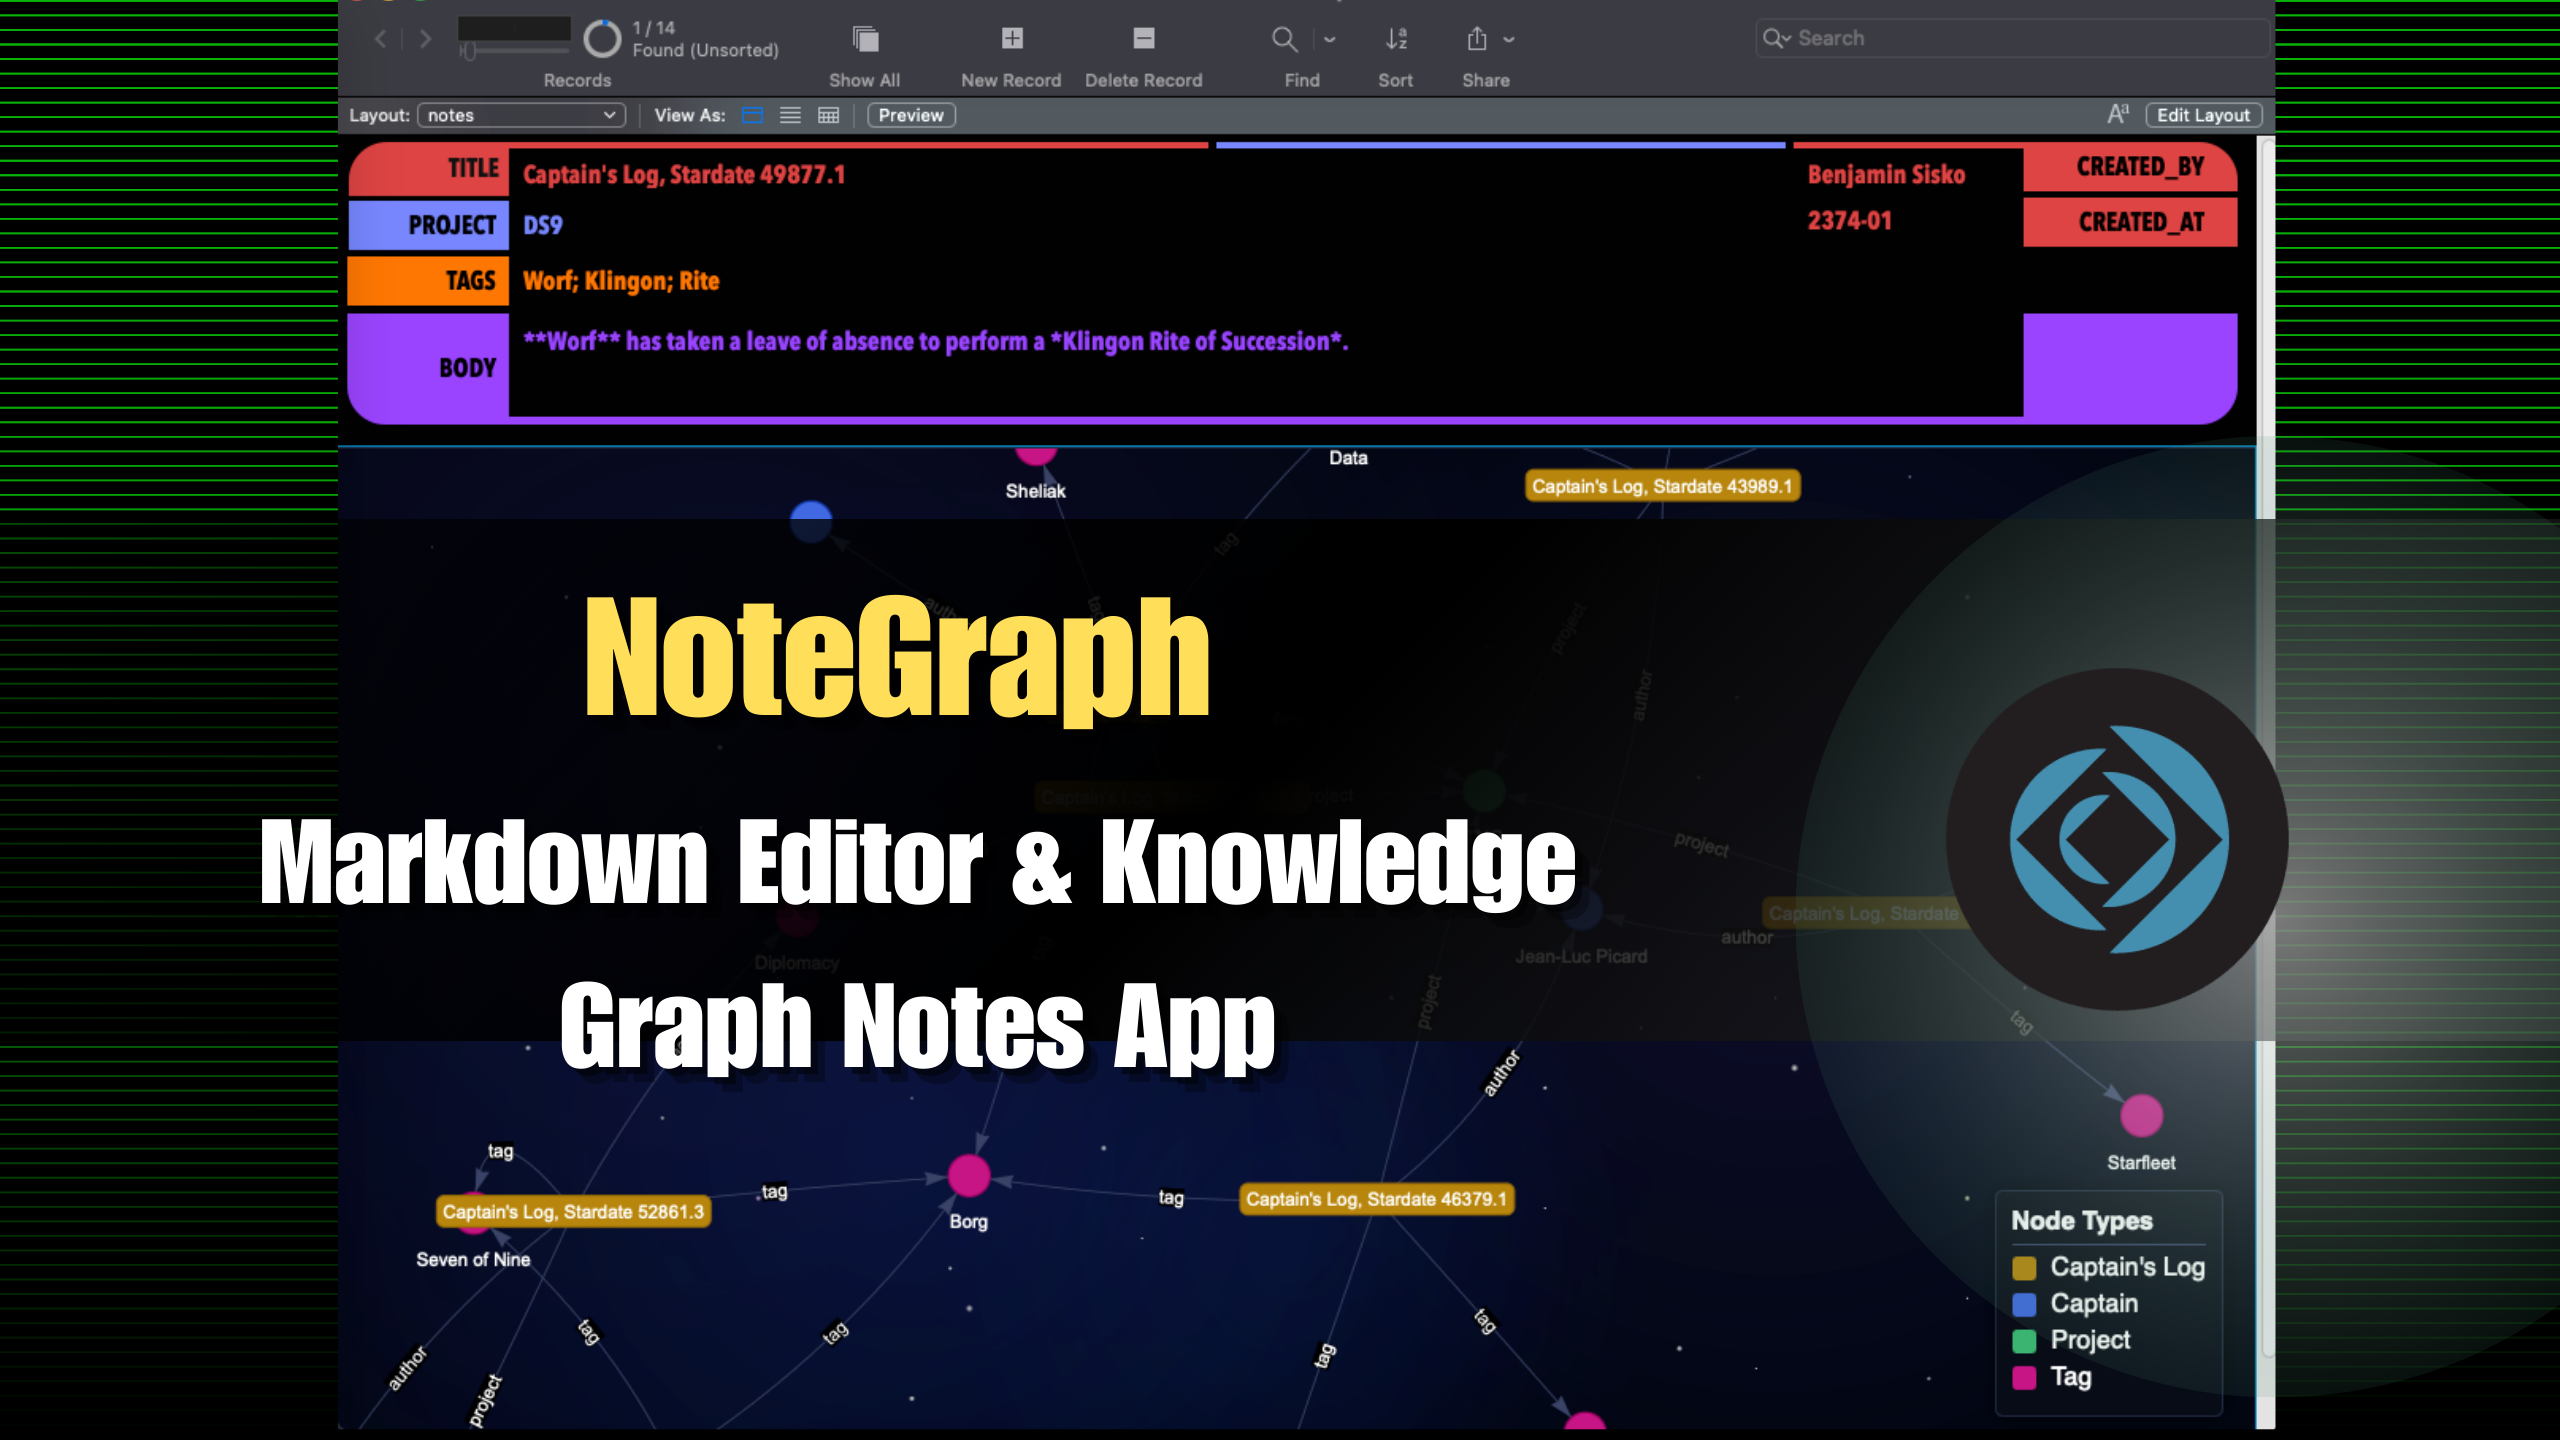Viewport: 2560px width, 1440px height.
Task: Switch to List view icon
Action: point(790,115)
